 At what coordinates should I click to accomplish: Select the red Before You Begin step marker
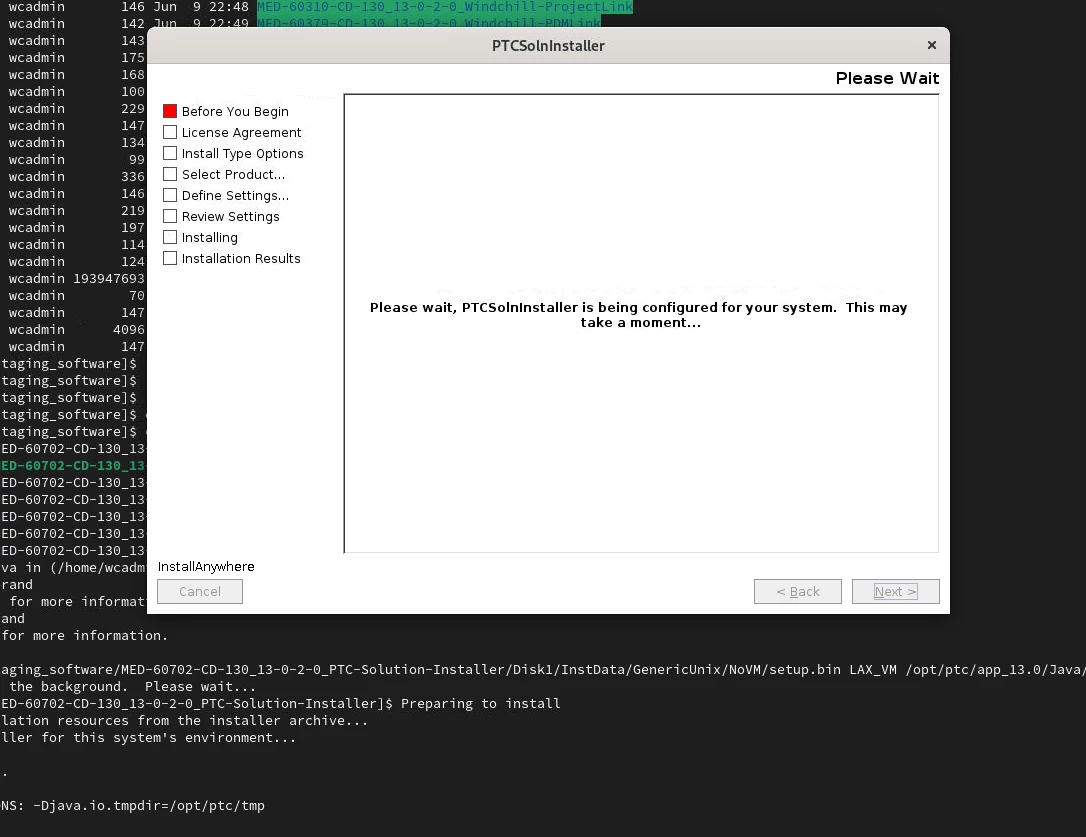[170, 111]
